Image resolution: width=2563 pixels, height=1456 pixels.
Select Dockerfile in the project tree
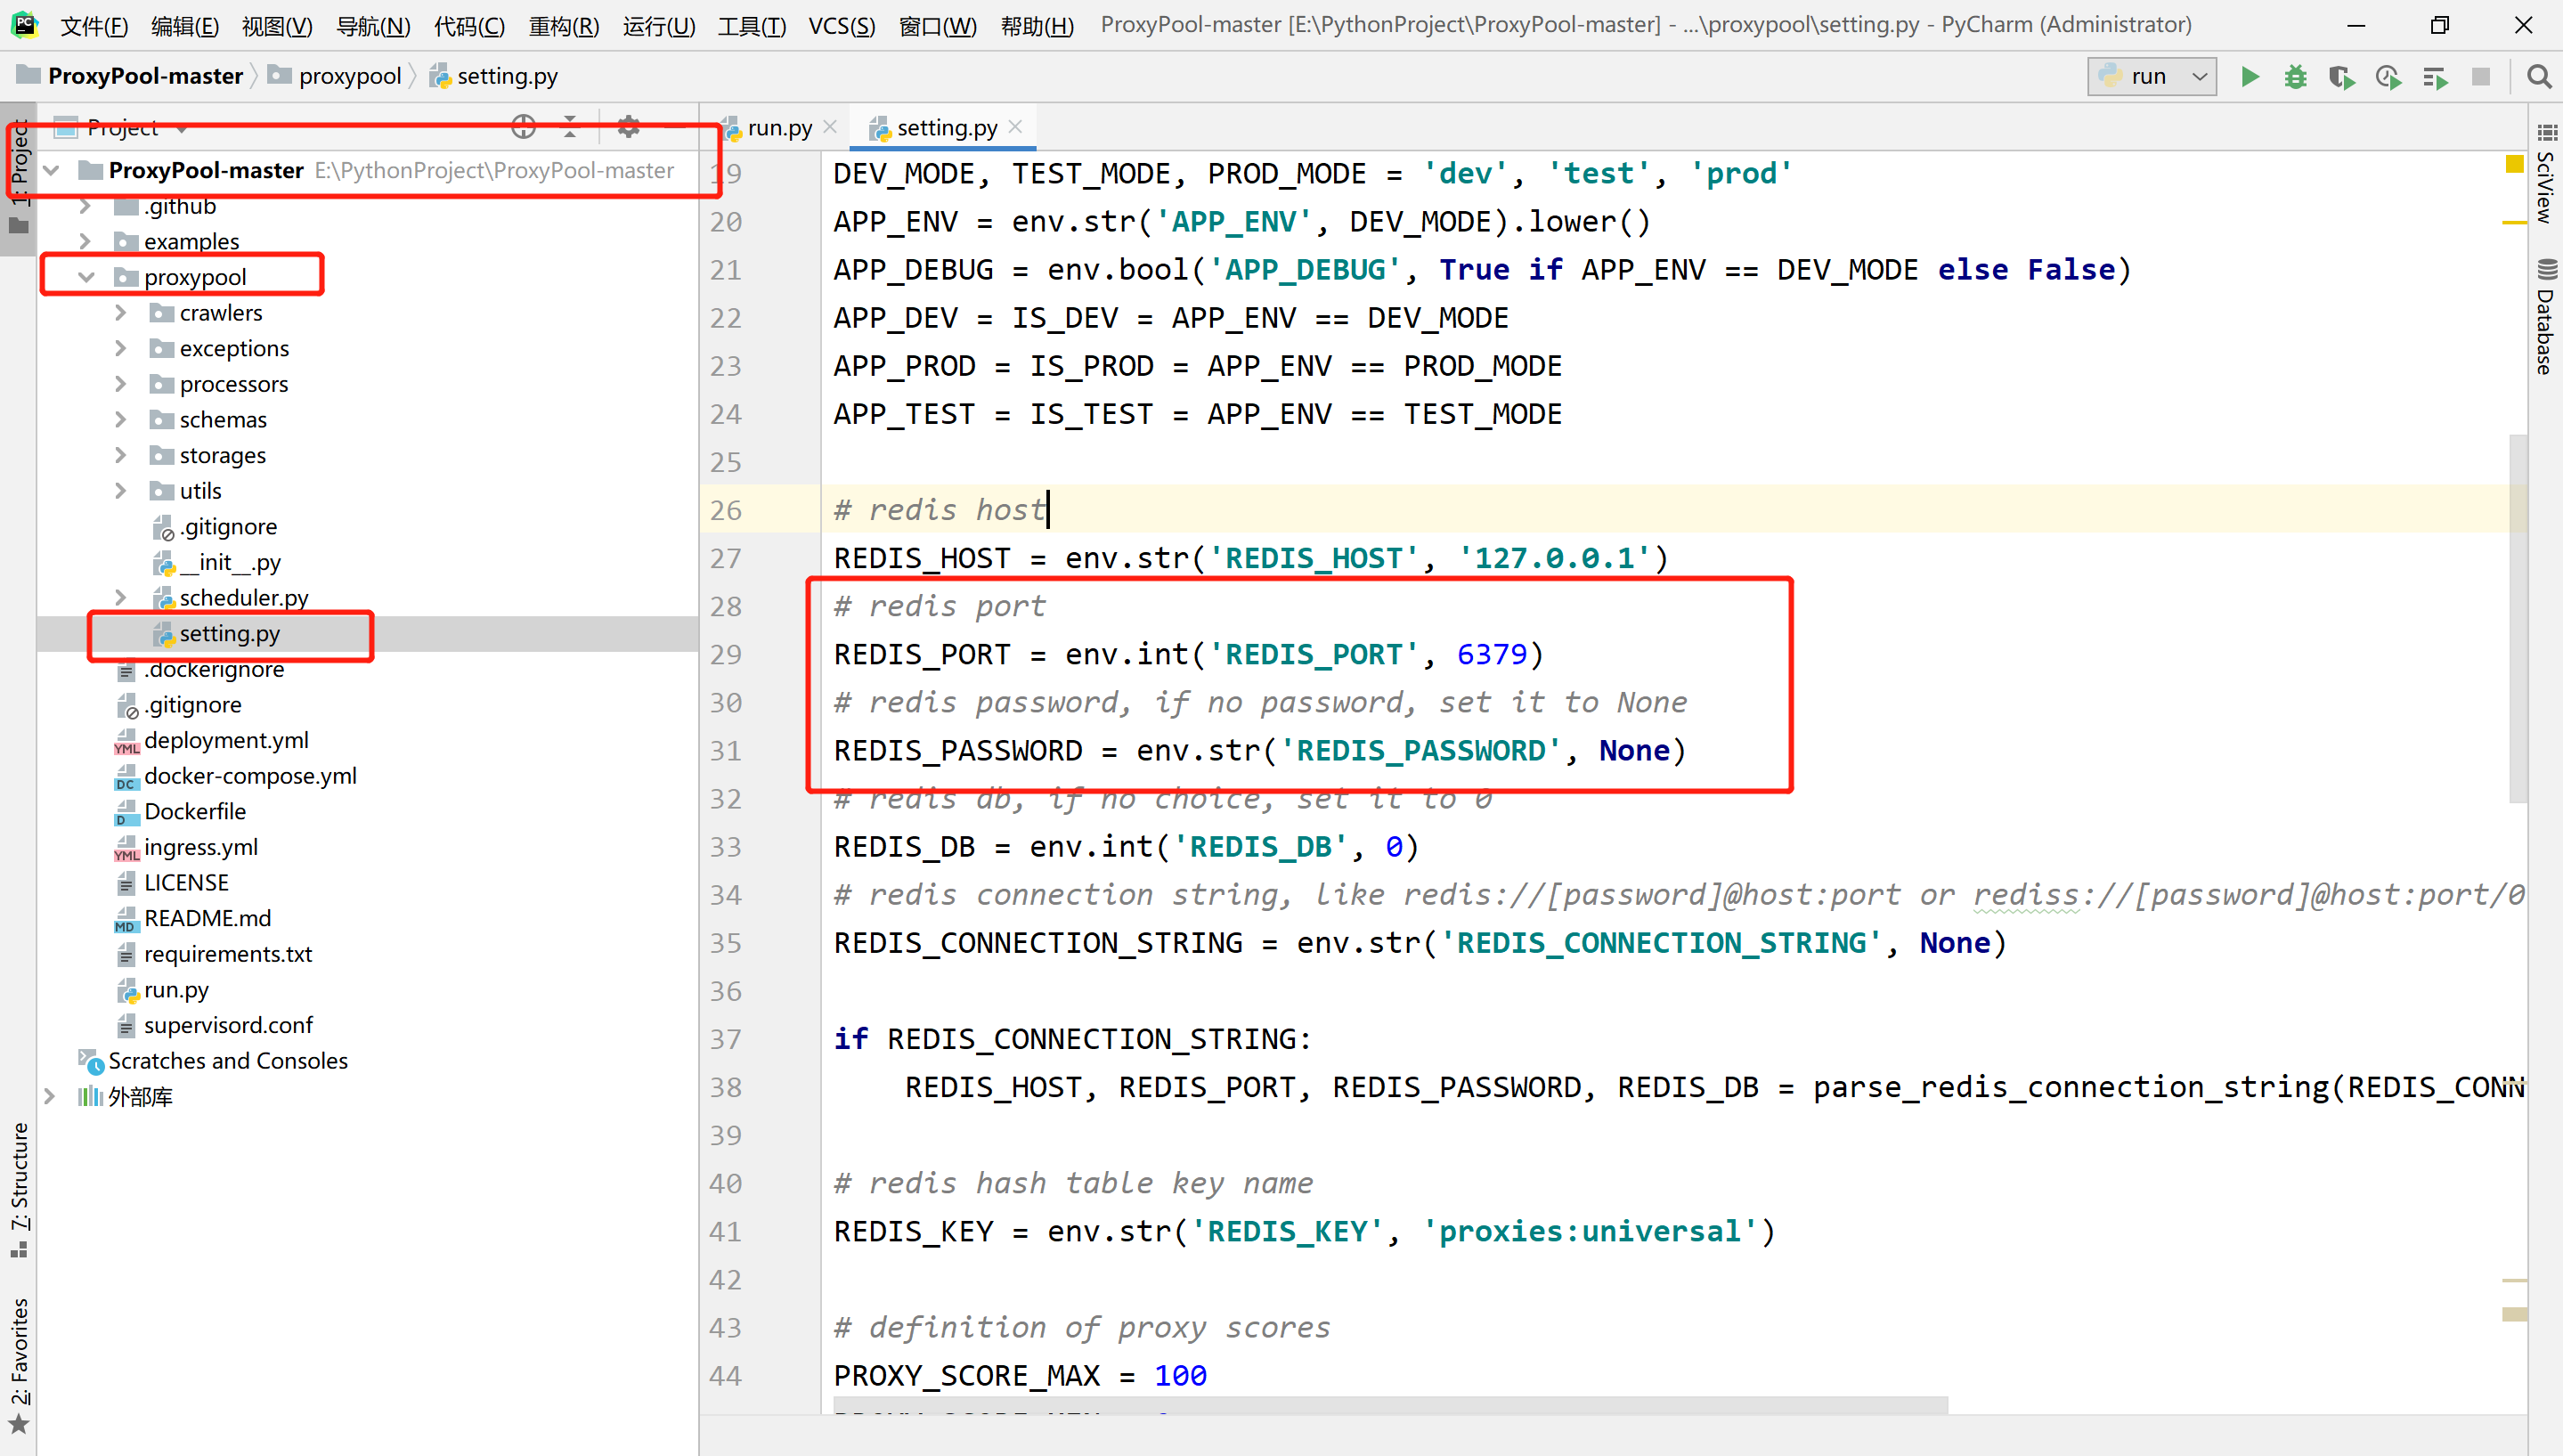pos(194,812)
